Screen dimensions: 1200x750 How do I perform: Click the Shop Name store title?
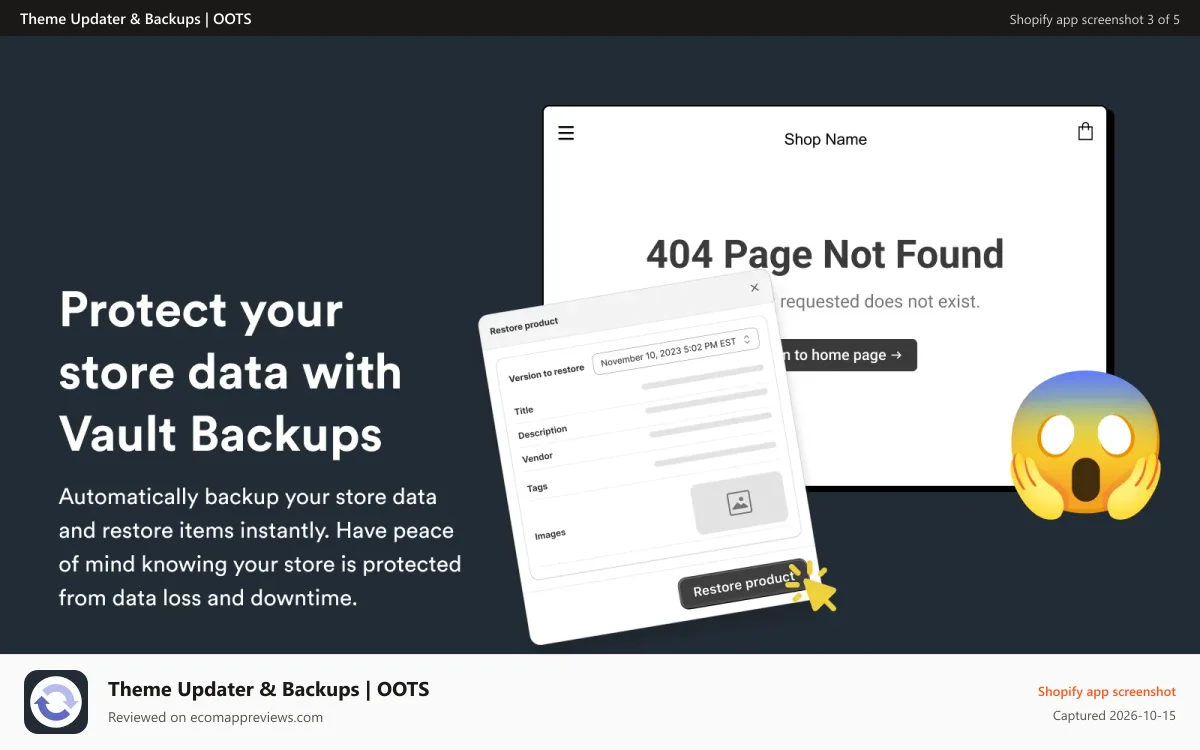pyautogui.click(x=825, y=139)
